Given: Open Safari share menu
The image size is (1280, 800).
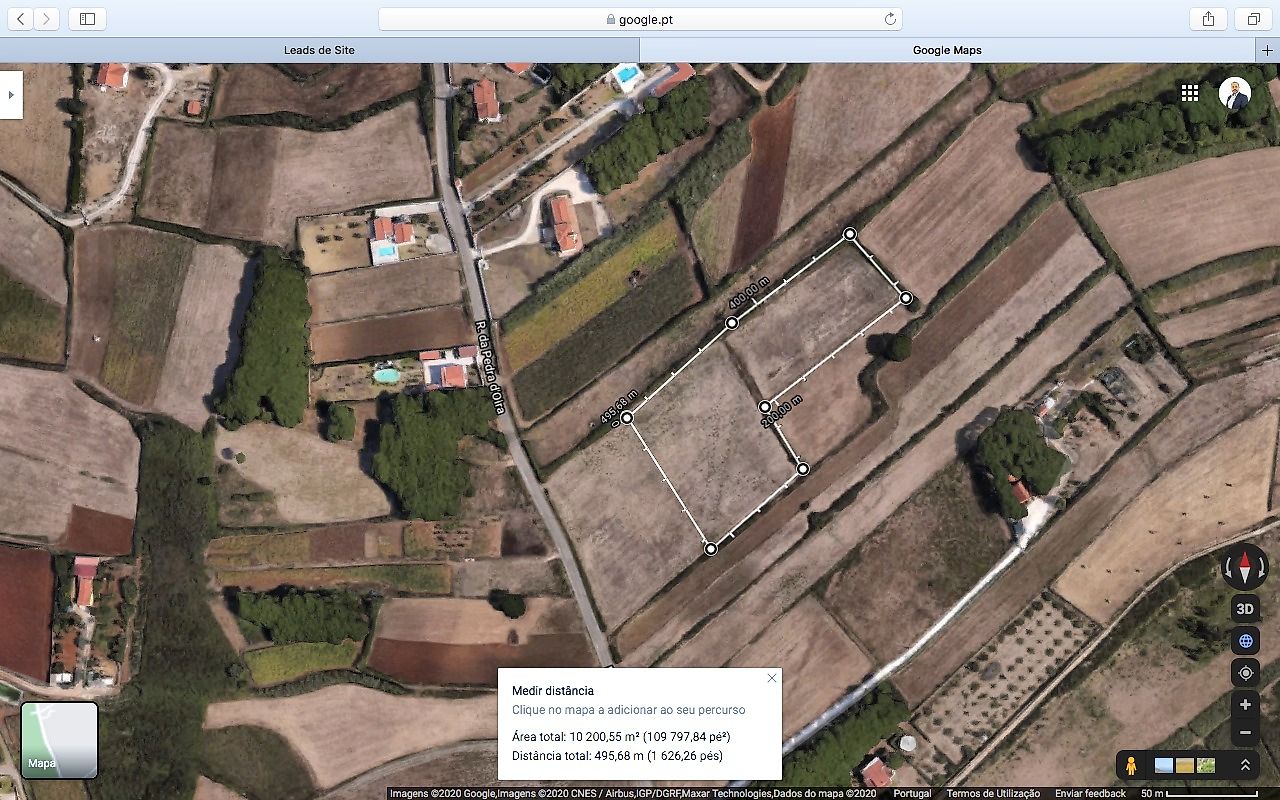Looking at the screenshot, I should click(1208, 19).
